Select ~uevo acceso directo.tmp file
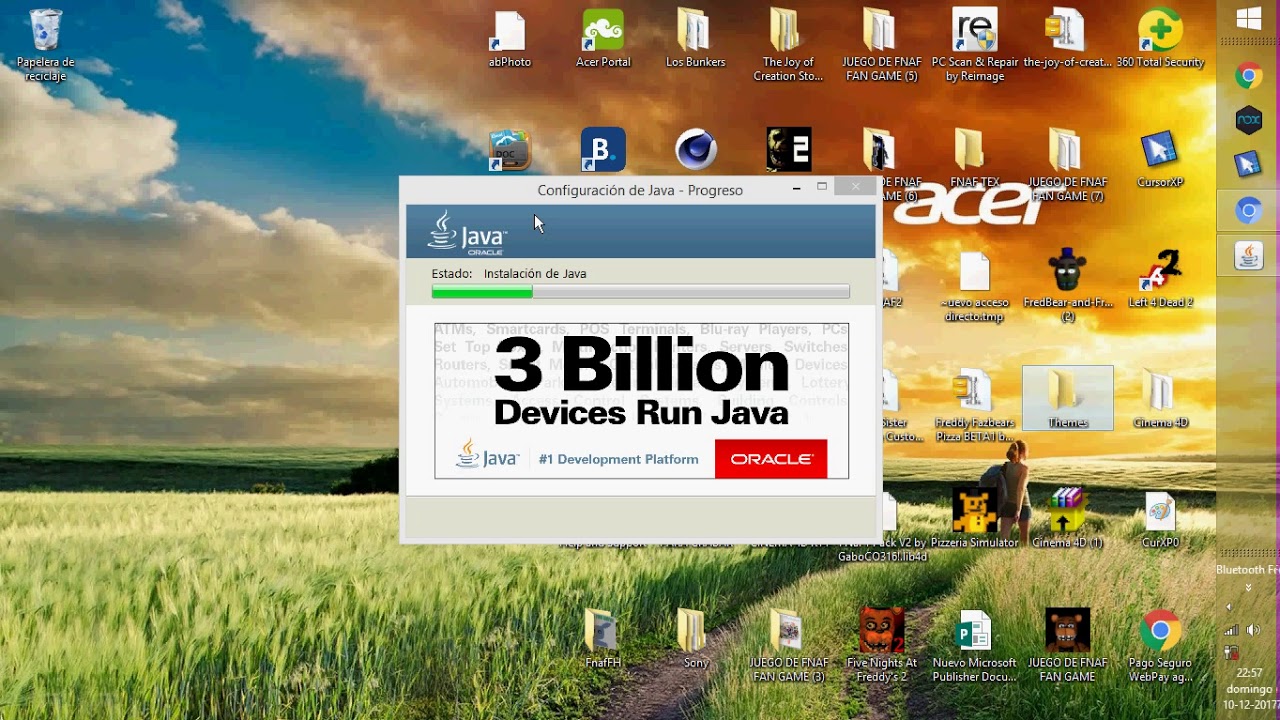 (973, 287)
